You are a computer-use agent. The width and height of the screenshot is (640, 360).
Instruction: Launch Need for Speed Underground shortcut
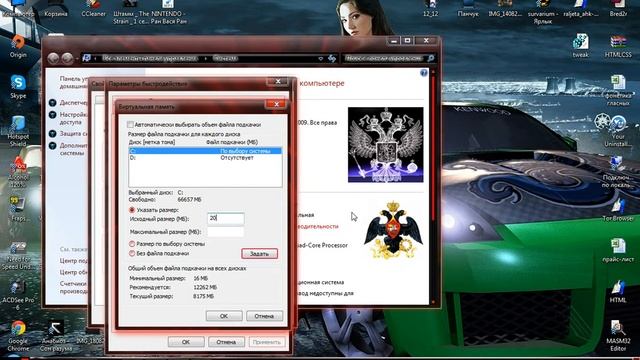click(x=18, y=256)
